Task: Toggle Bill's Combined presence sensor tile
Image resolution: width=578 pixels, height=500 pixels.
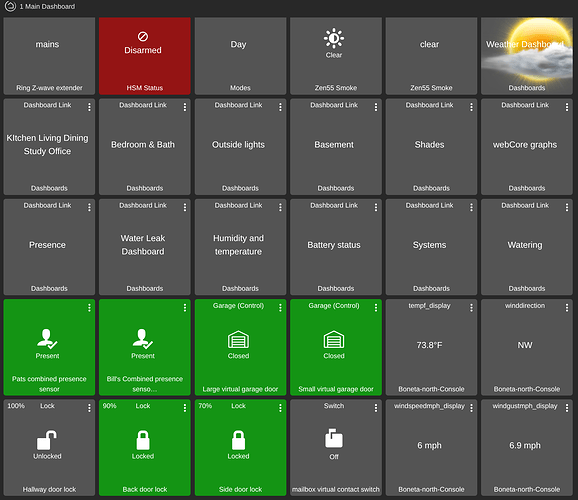Action: (x=144, y=347)
